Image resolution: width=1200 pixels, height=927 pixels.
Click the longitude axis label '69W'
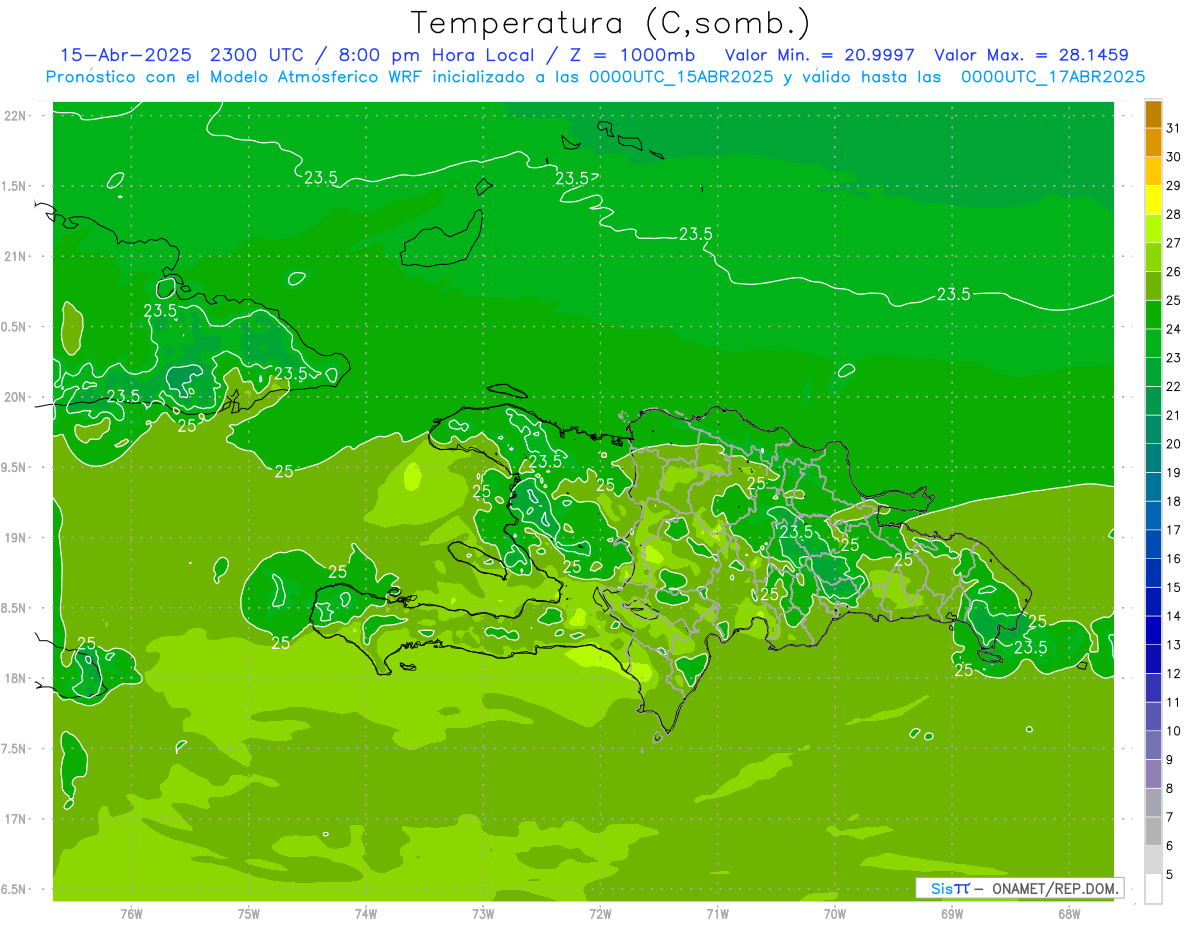click(x=952, y=914)
